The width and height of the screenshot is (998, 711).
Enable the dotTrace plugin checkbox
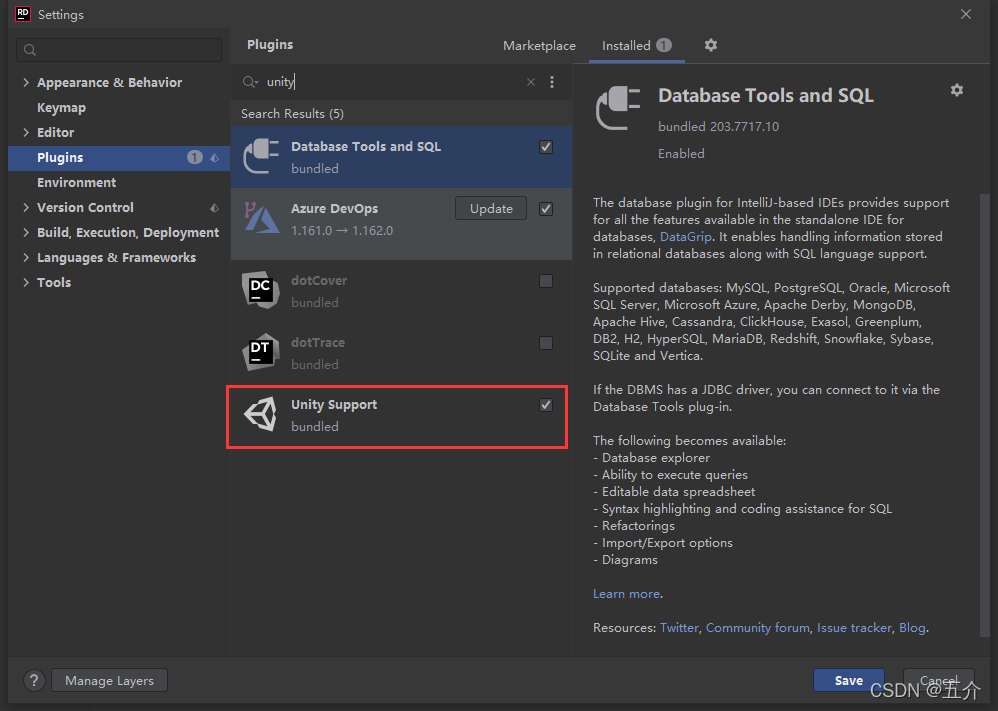pyautogui.click(x=545, y=343)
